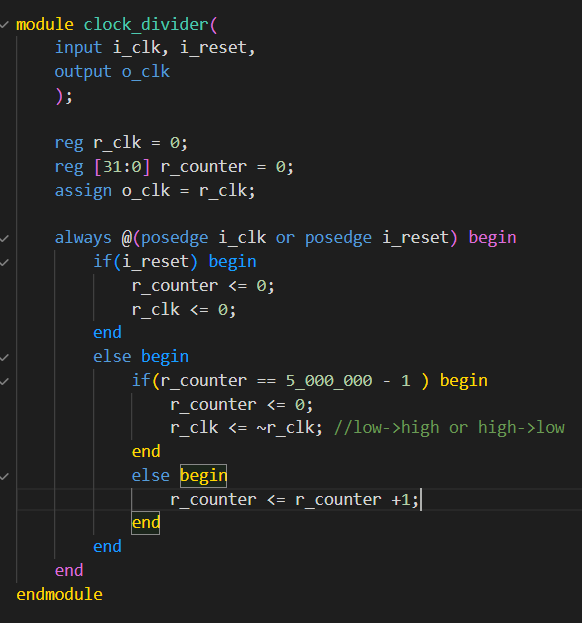Click 'r_counter +1;' expression
This screenshot has width=582, height=623.
tap(357, 499)
